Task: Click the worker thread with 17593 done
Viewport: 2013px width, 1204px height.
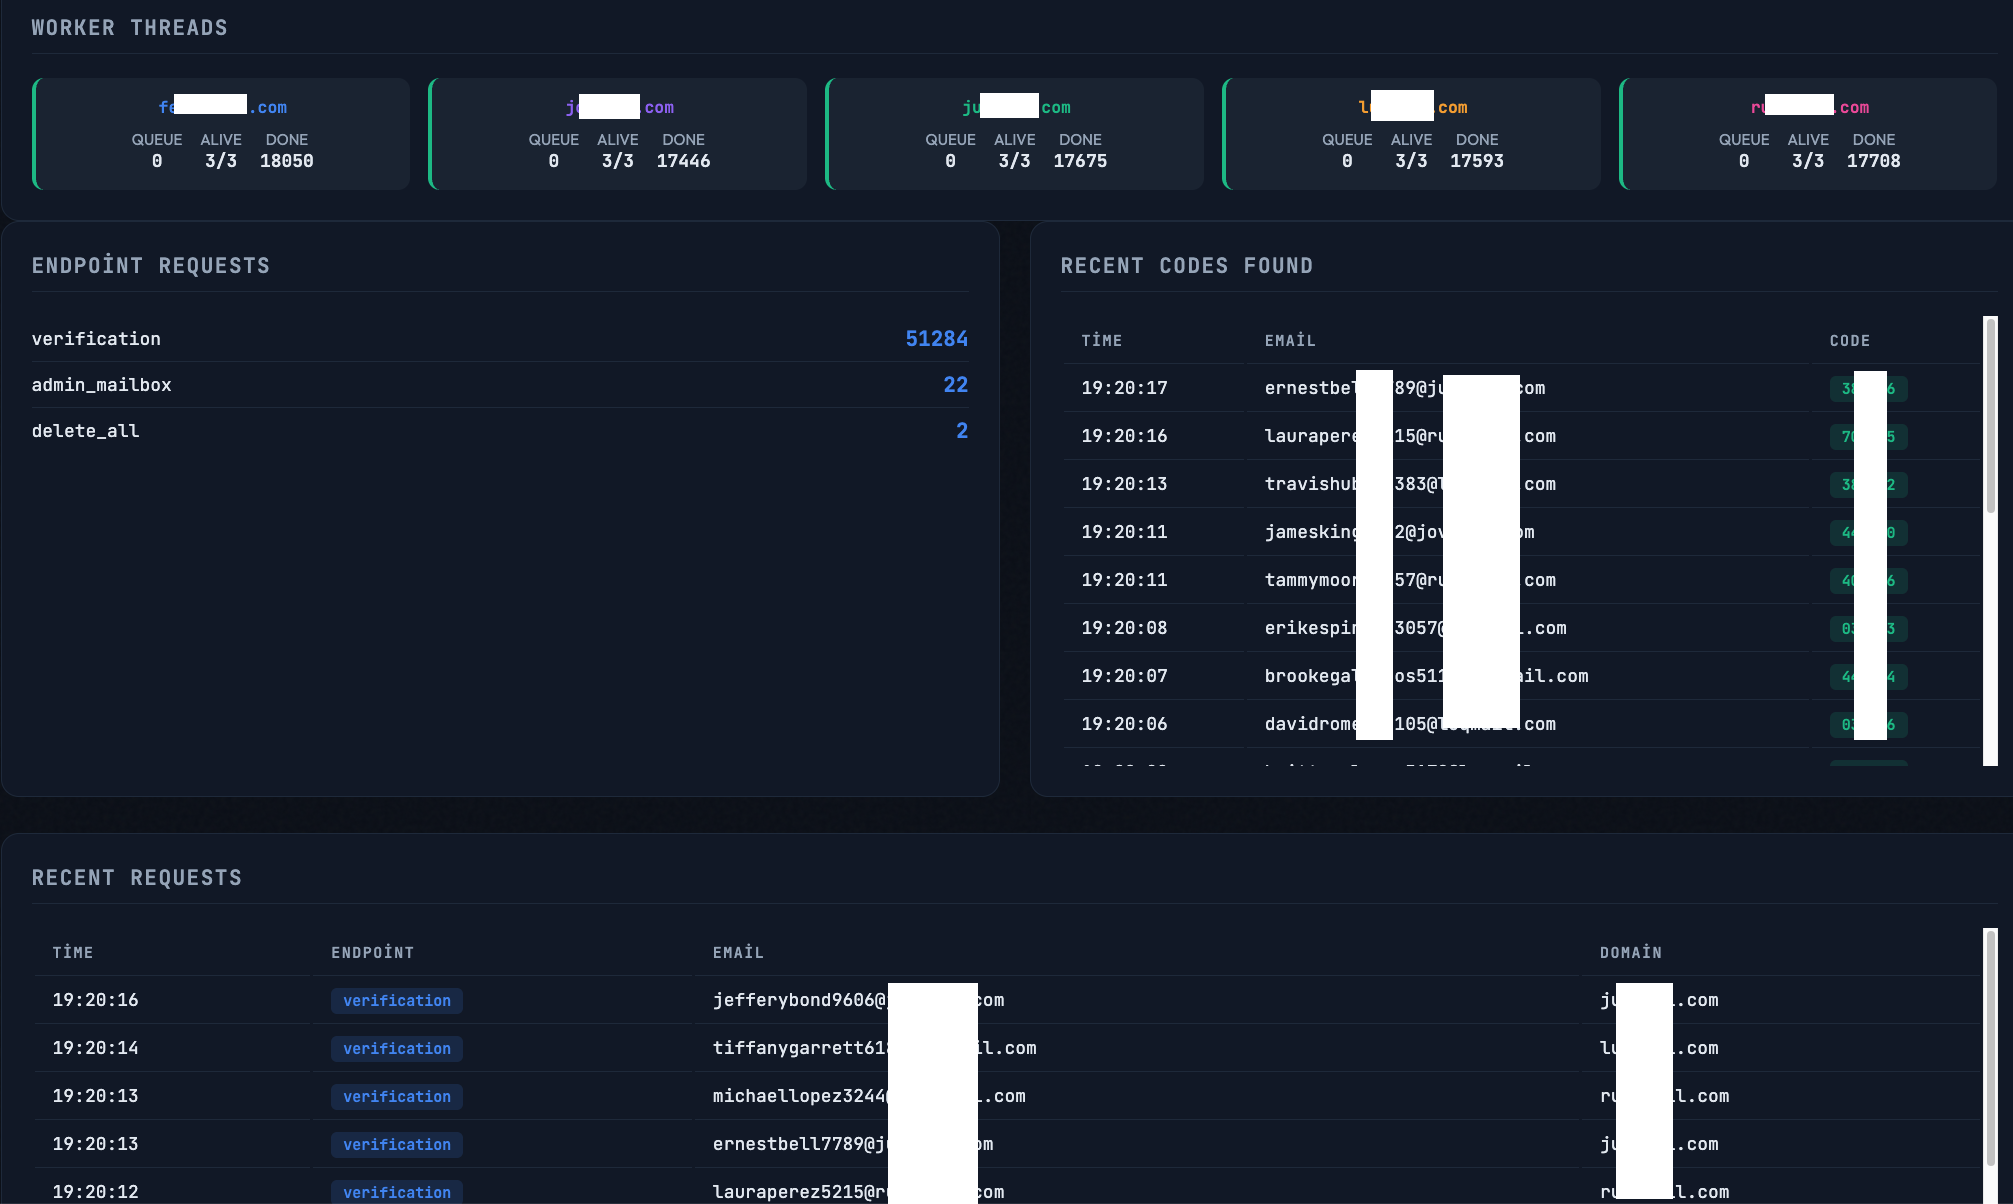Action: [x=1411, y=134]
